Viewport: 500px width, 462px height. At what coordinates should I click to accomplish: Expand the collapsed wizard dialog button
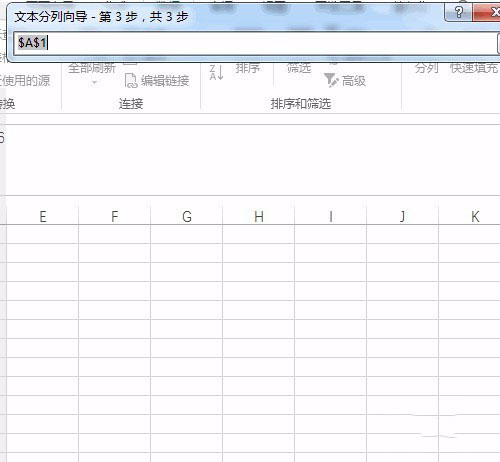(499, 43)
